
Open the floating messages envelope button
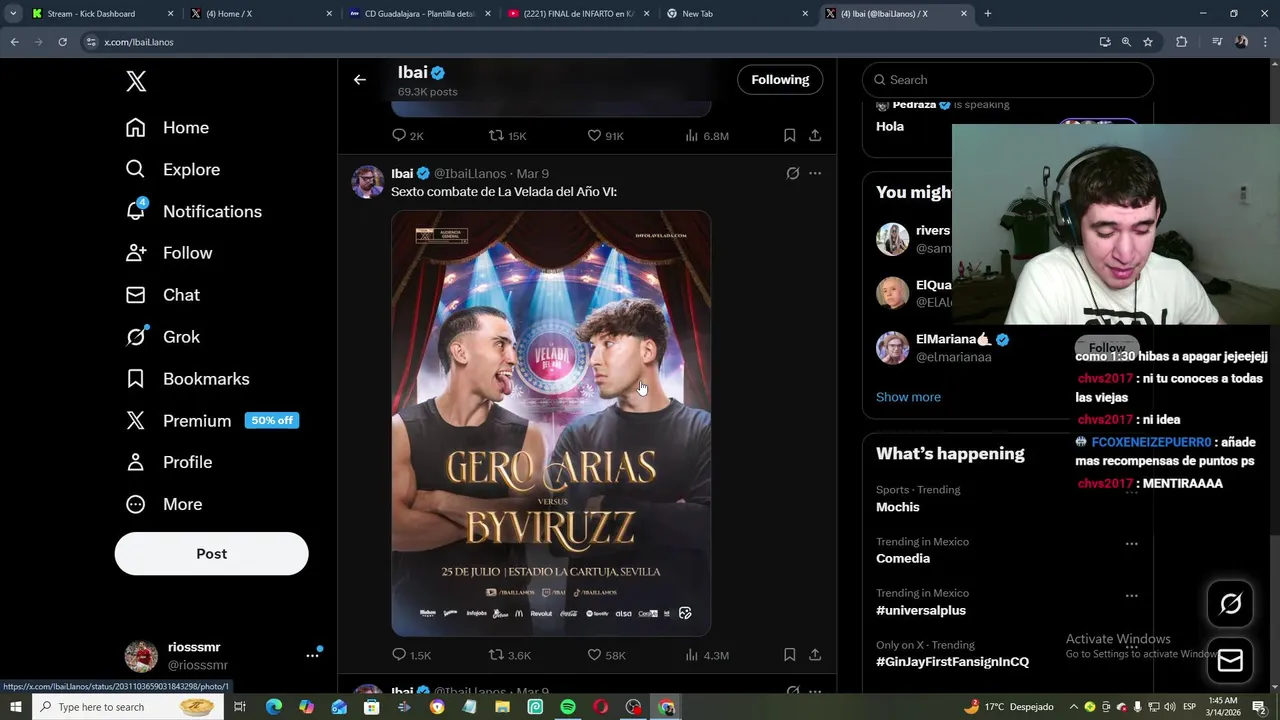click(x=1231, y=660)
